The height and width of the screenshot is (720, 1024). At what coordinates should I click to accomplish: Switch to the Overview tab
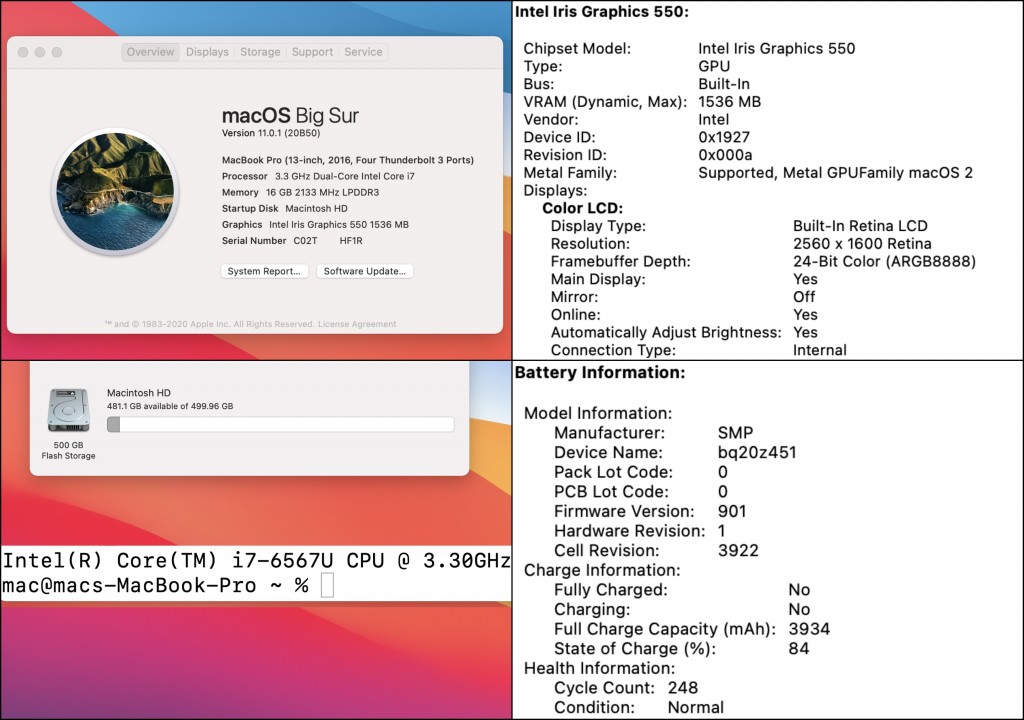coord(150,52)
